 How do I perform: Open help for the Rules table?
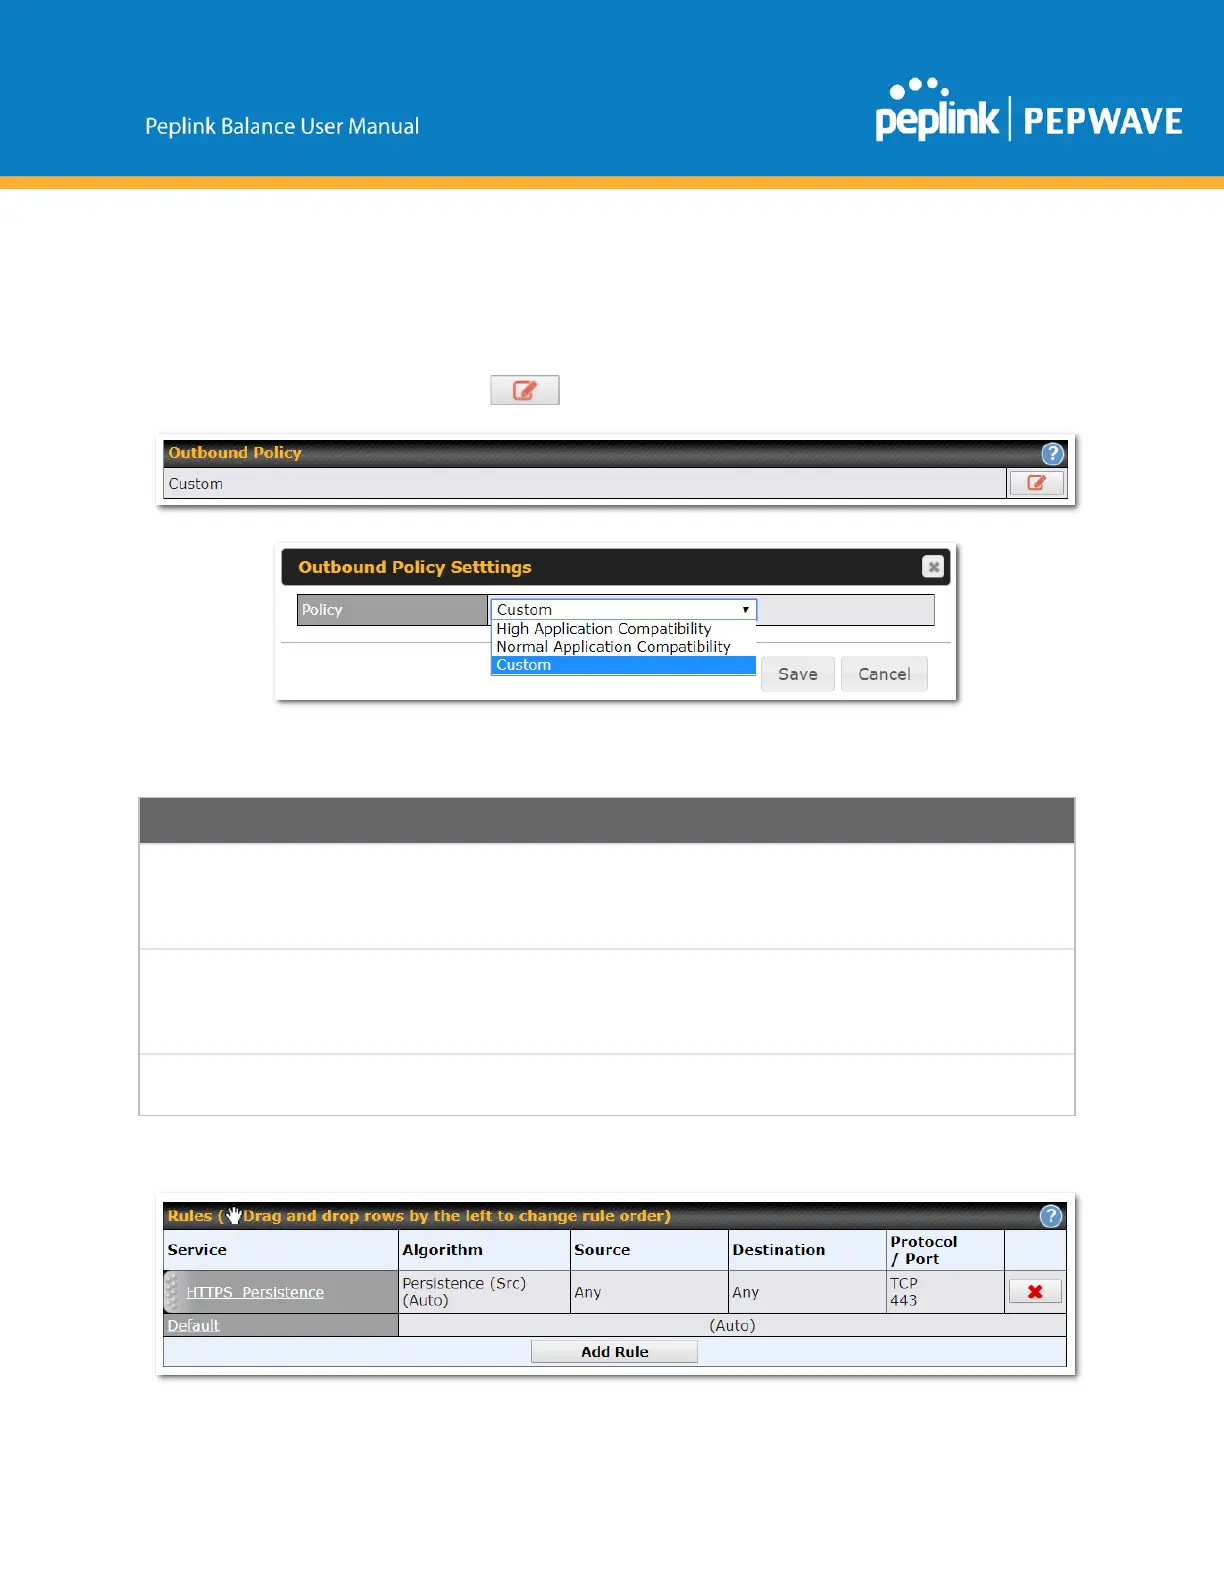[x=1050, y=1216]
